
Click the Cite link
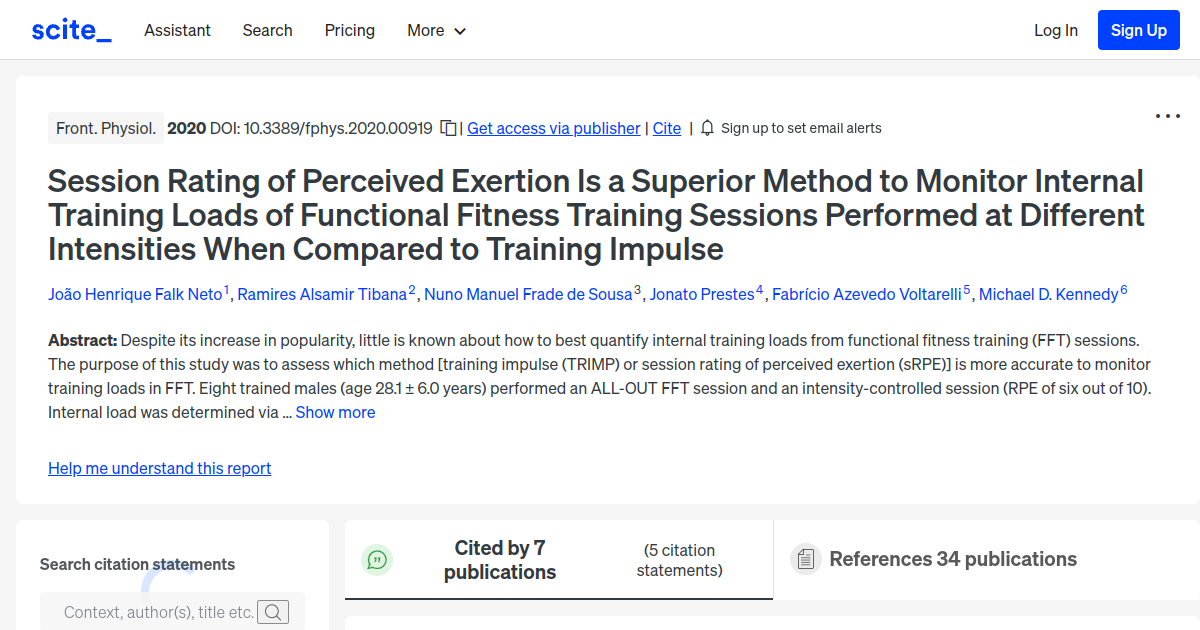pyautogui.click(x=666, y=128)
